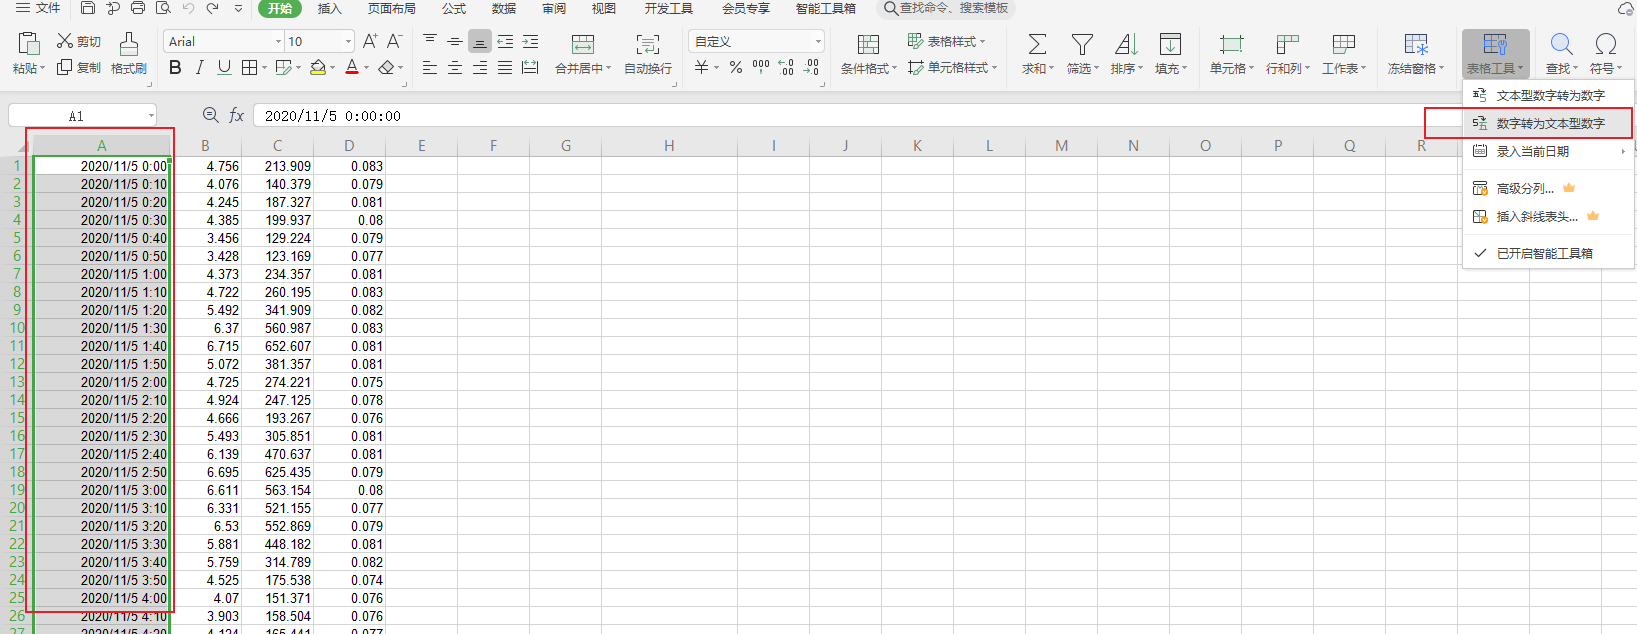The height and width of the screenshot is (634, 1637).
Task: Expand the Name Box A1 dropdown arrow
Action: pyautogui.click(x=151, y=116)
